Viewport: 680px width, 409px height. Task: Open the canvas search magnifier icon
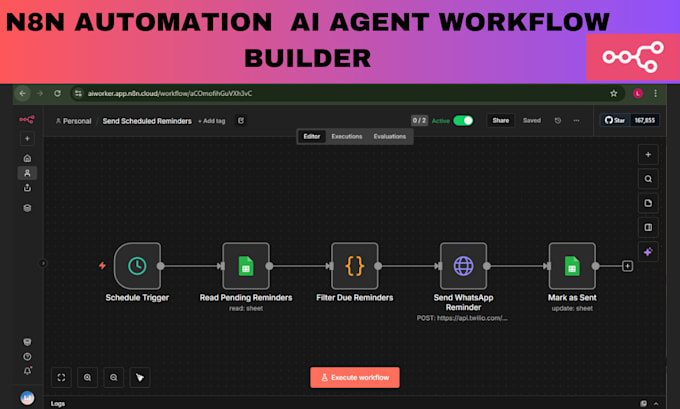(648, 179)
